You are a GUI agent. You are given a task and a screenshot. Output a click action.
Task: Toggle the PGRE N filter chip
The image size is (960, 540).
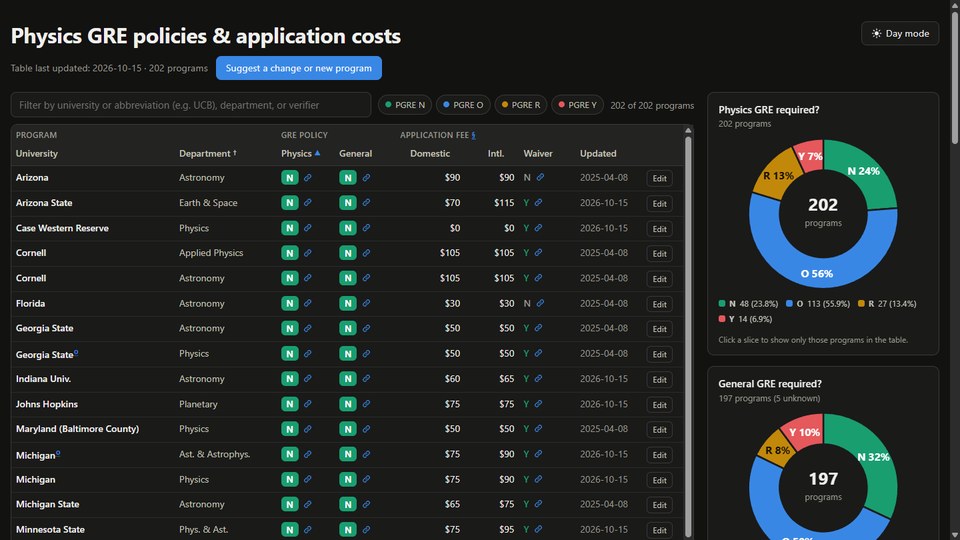tap(405, 105)
